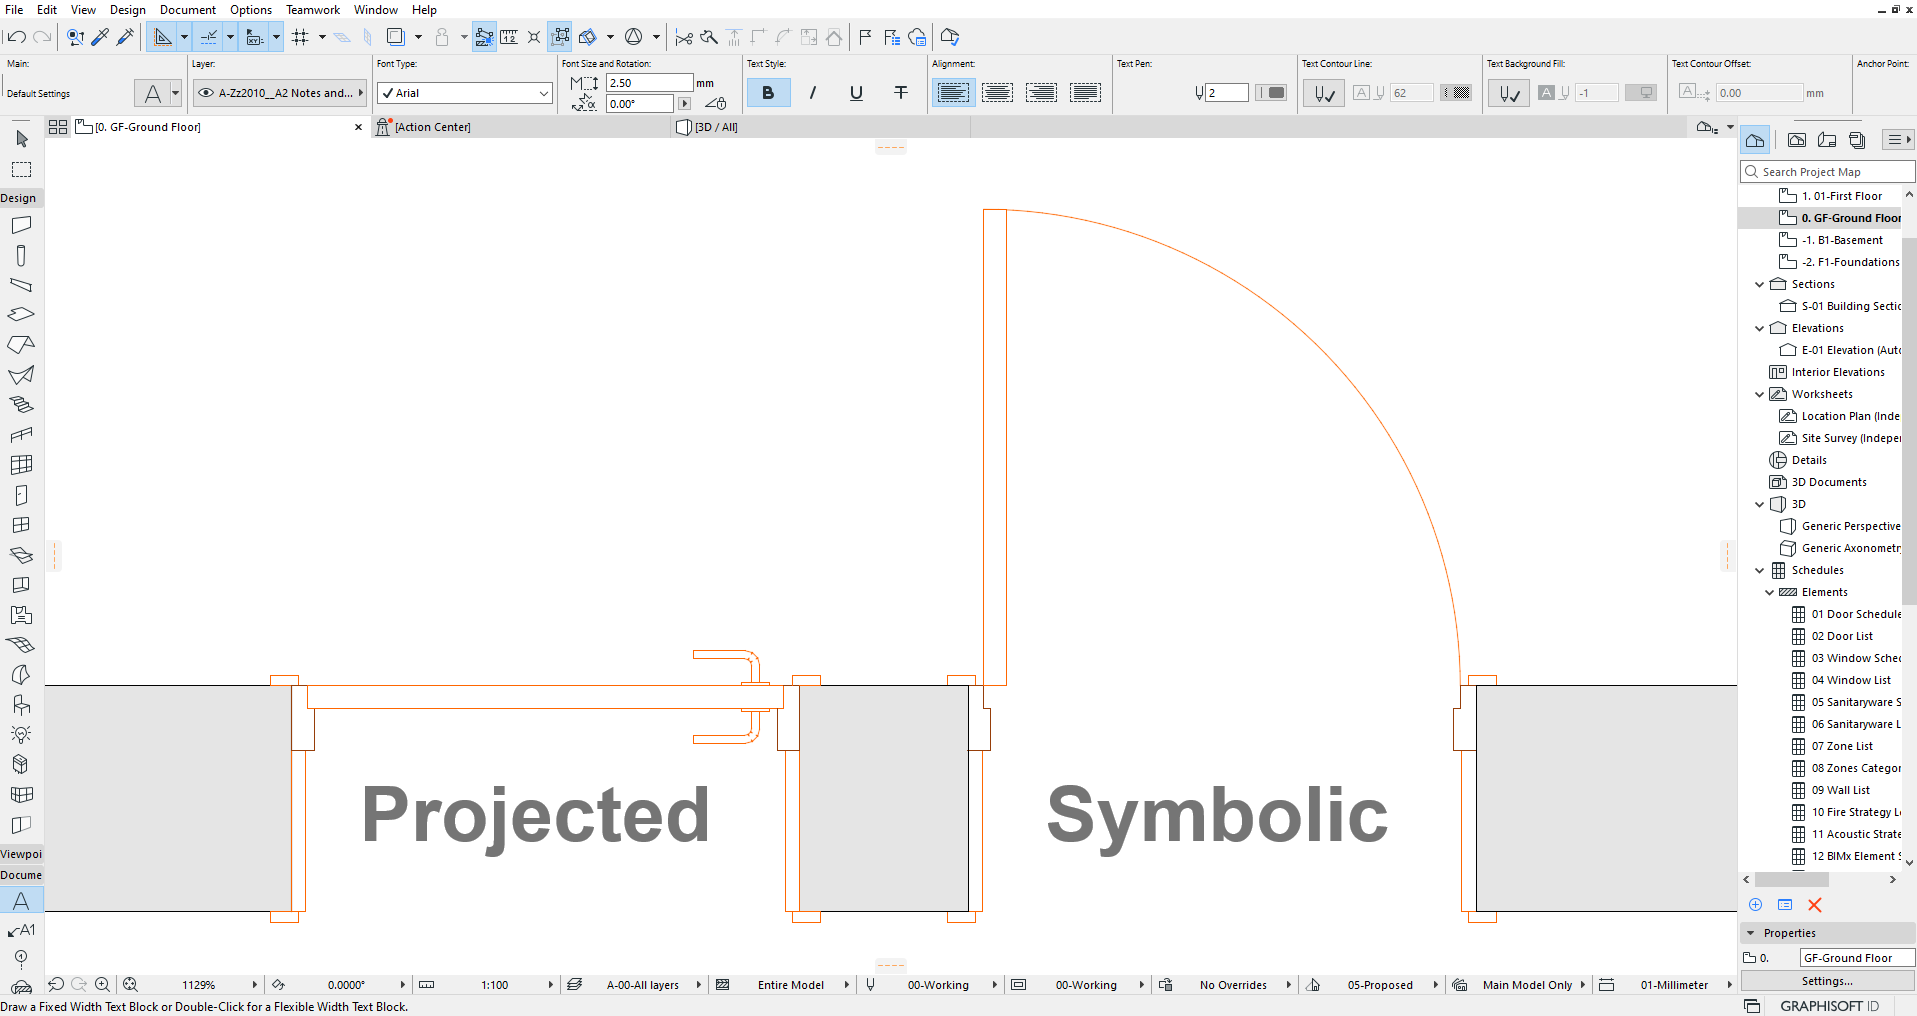Select the Marquee tool
The height and width of the screenshot is (1016, 1917).
(21, 169)
